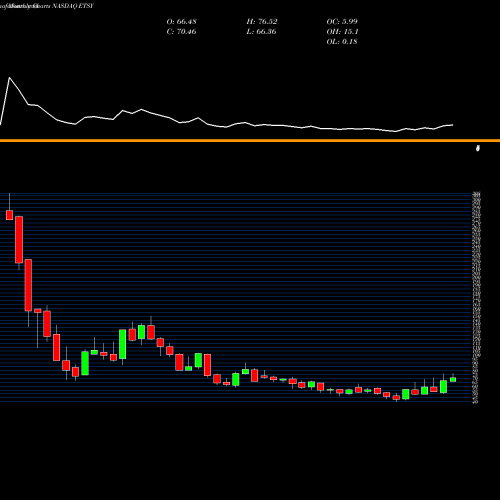Click the peak of the white line chart
This screenshot has width=500, height=500.
[9, 78]
